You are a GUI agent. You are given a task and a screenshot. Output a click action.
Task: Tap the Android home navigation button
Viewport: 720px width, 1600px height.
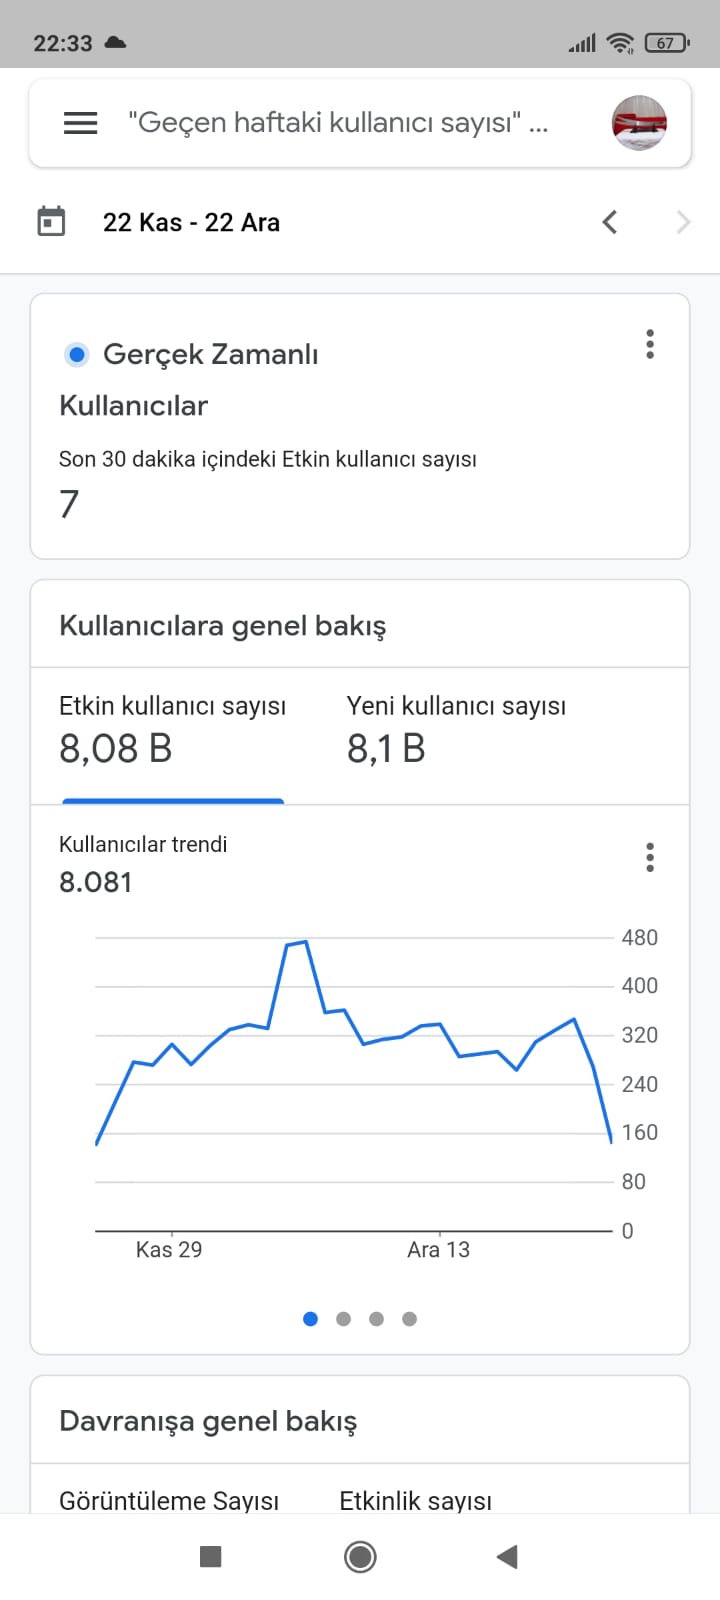360,1556
